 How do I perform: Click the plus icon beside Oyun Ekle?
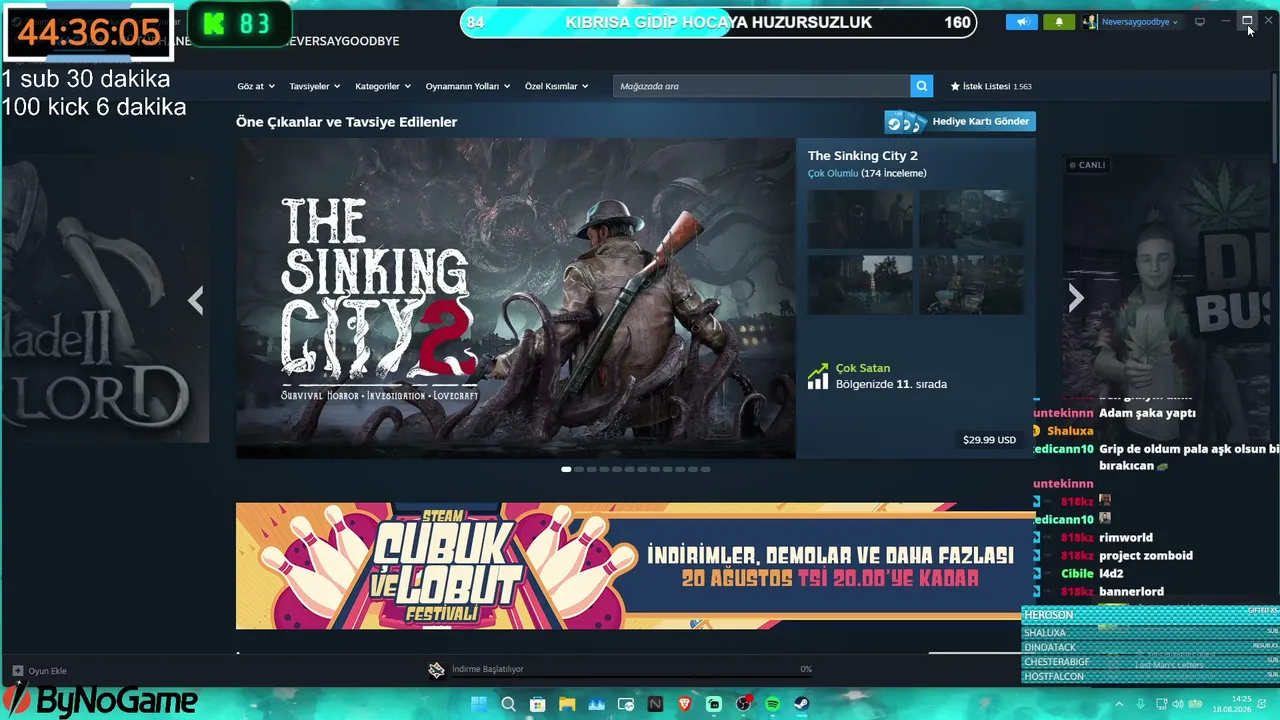tap(18, 671)
